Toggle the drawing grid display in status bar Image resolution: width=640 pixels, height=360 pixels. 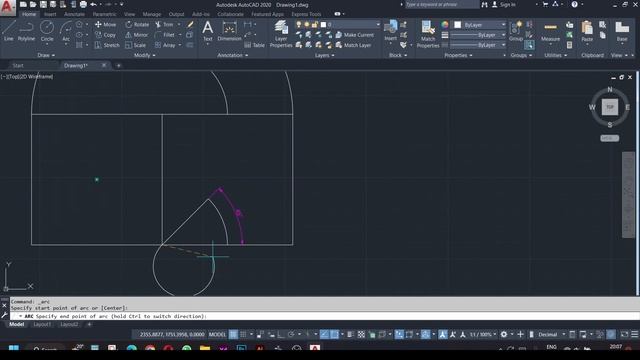click(233, 335)
